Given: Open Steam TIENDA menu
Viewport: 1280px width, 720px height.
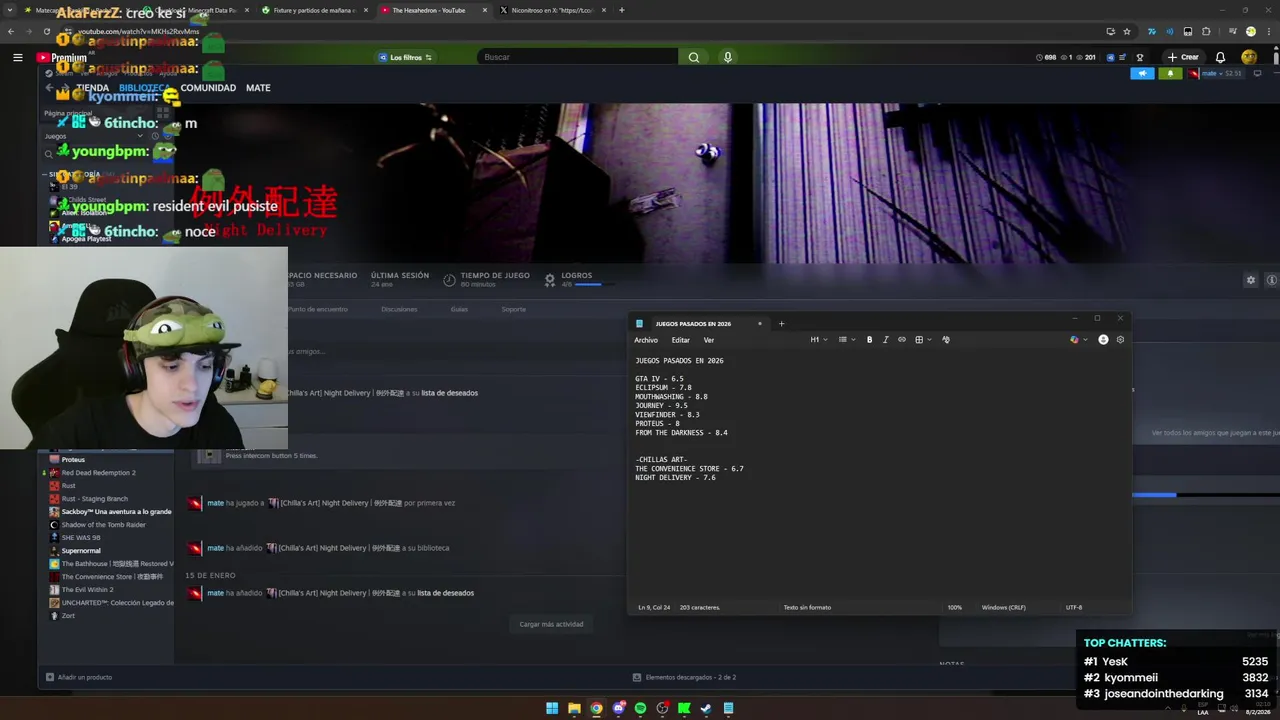Looking at the screenshot, I should (92, 88).
